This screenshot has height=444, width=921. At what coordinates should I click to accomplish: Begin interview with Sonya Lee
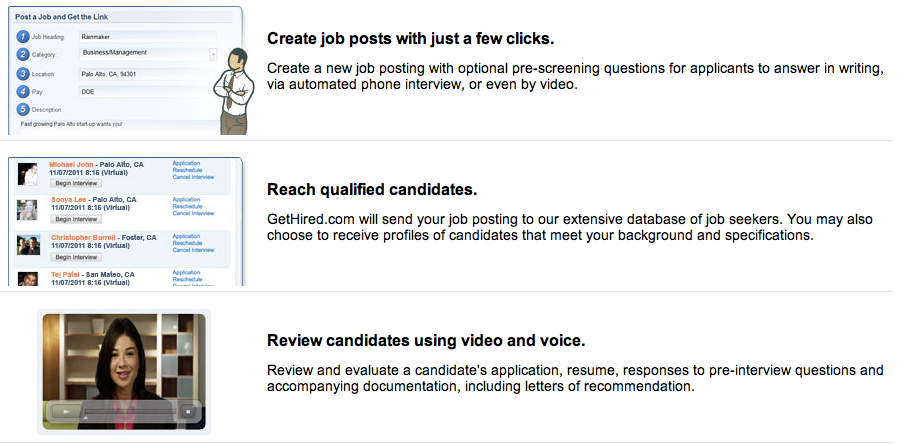pyautogui.click(x=76, y=219)
